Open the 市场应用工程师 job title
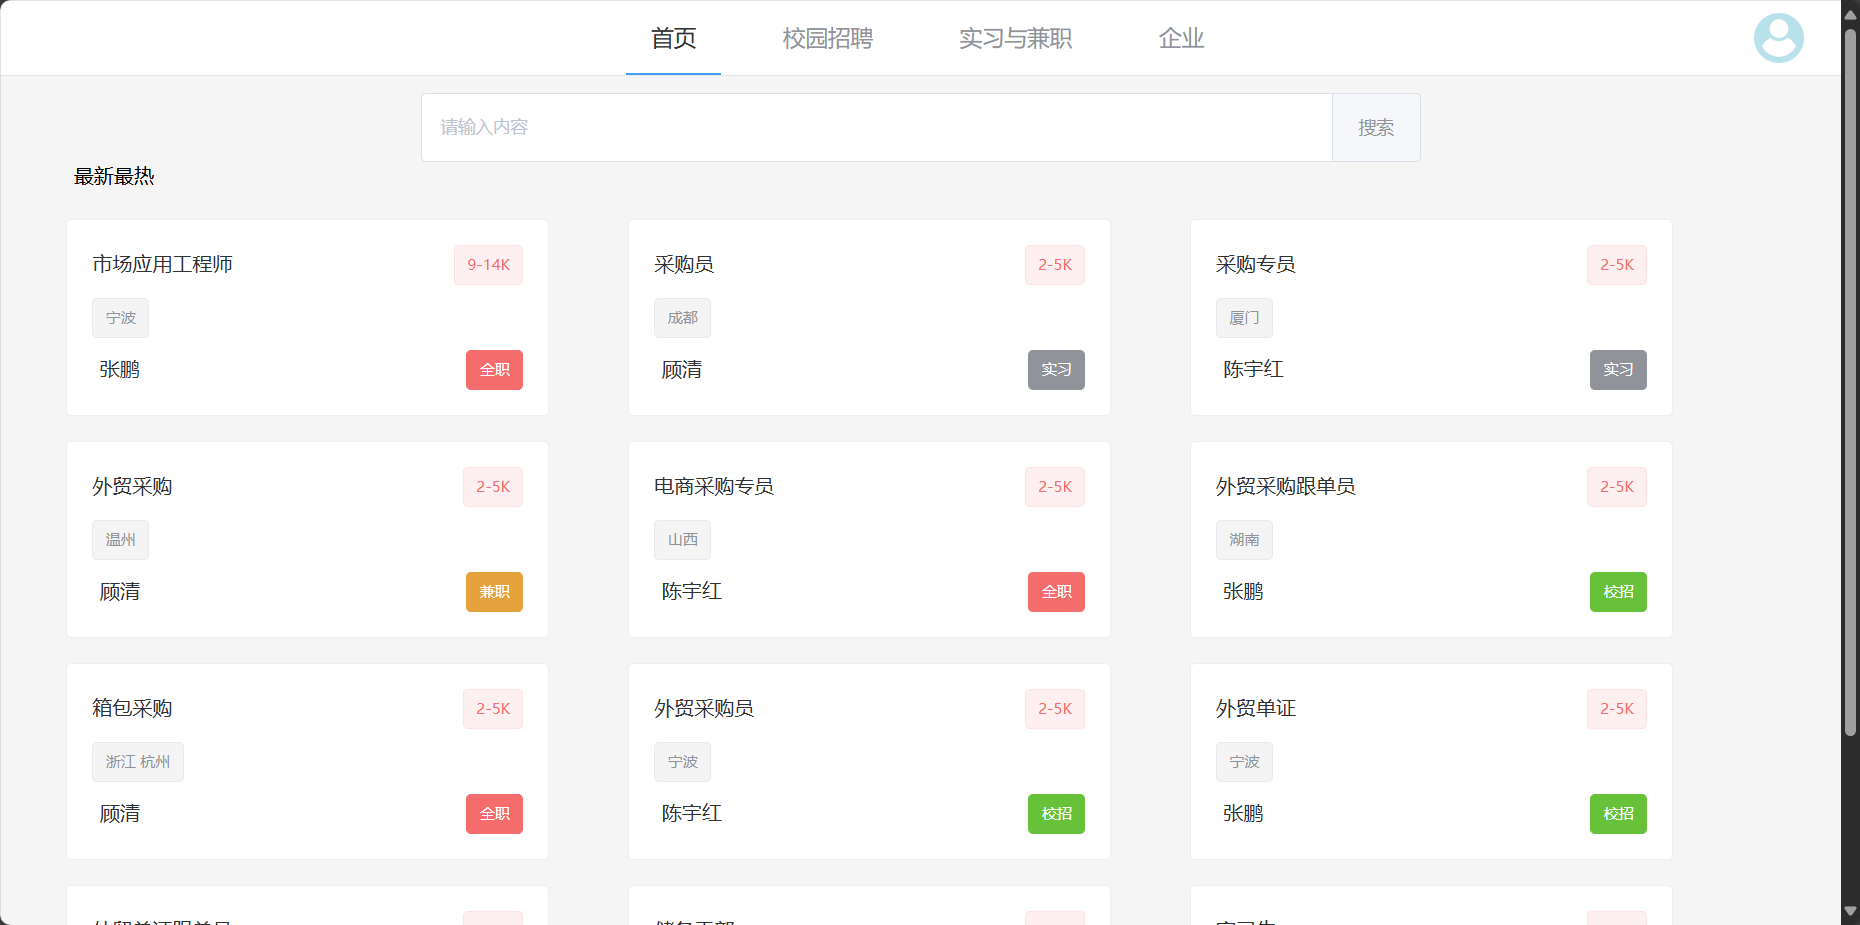This screenshot has width=1860, height=925. 162,264
